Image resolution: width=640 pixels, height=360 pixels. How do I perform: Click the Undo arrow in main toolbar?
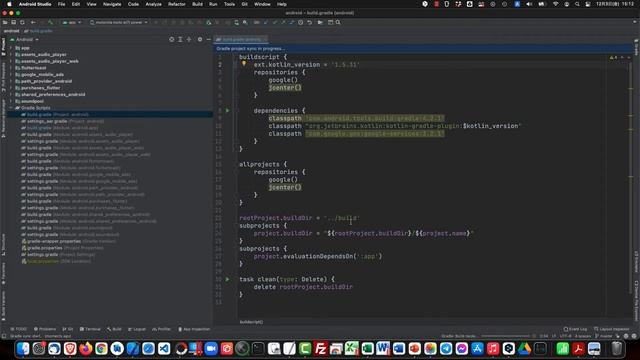[x=309, y=22]
